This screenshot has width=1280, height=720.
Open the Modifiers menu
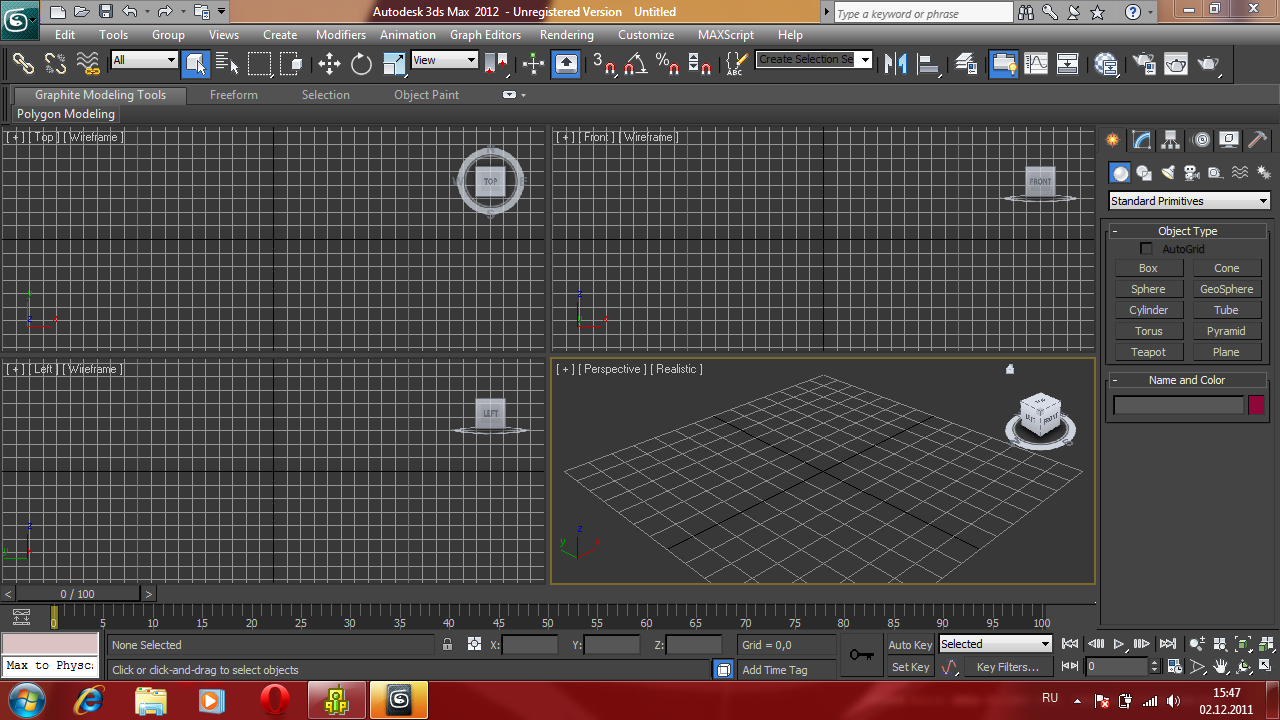click(341, 35)
